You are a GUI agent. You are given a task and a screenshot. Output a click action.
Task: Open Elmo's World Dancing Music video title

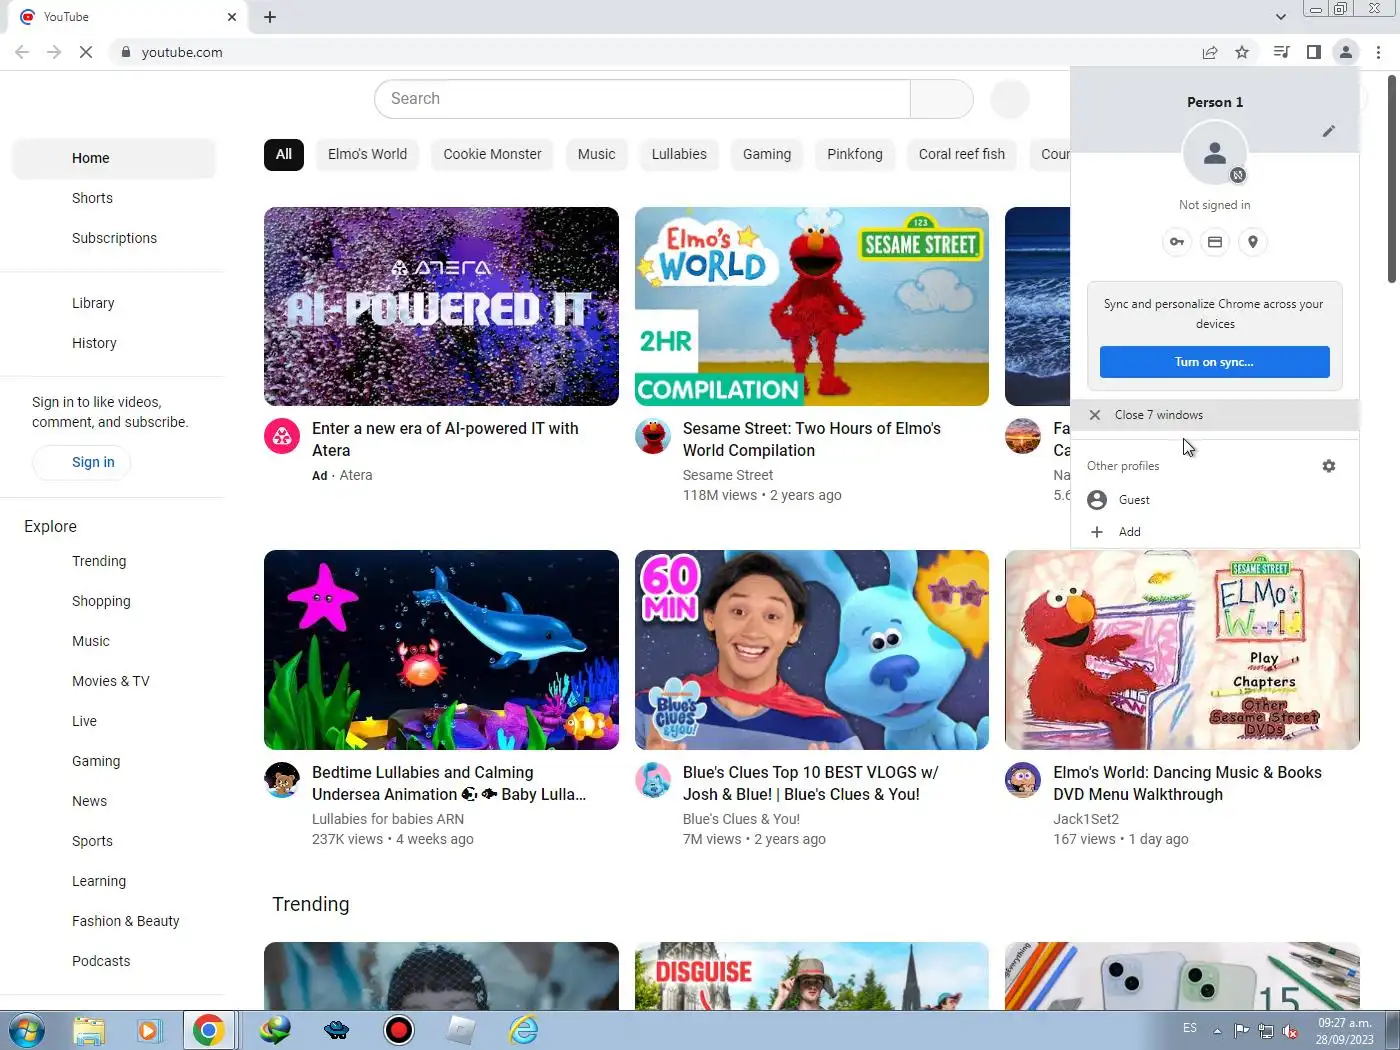1187,783
